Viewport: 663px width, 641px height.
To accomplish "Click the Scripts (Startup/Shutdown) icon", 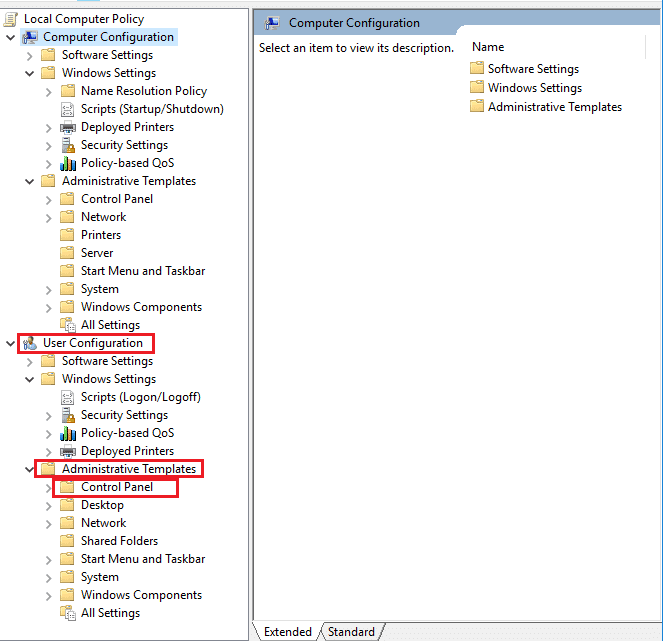I will pos(68,110).
